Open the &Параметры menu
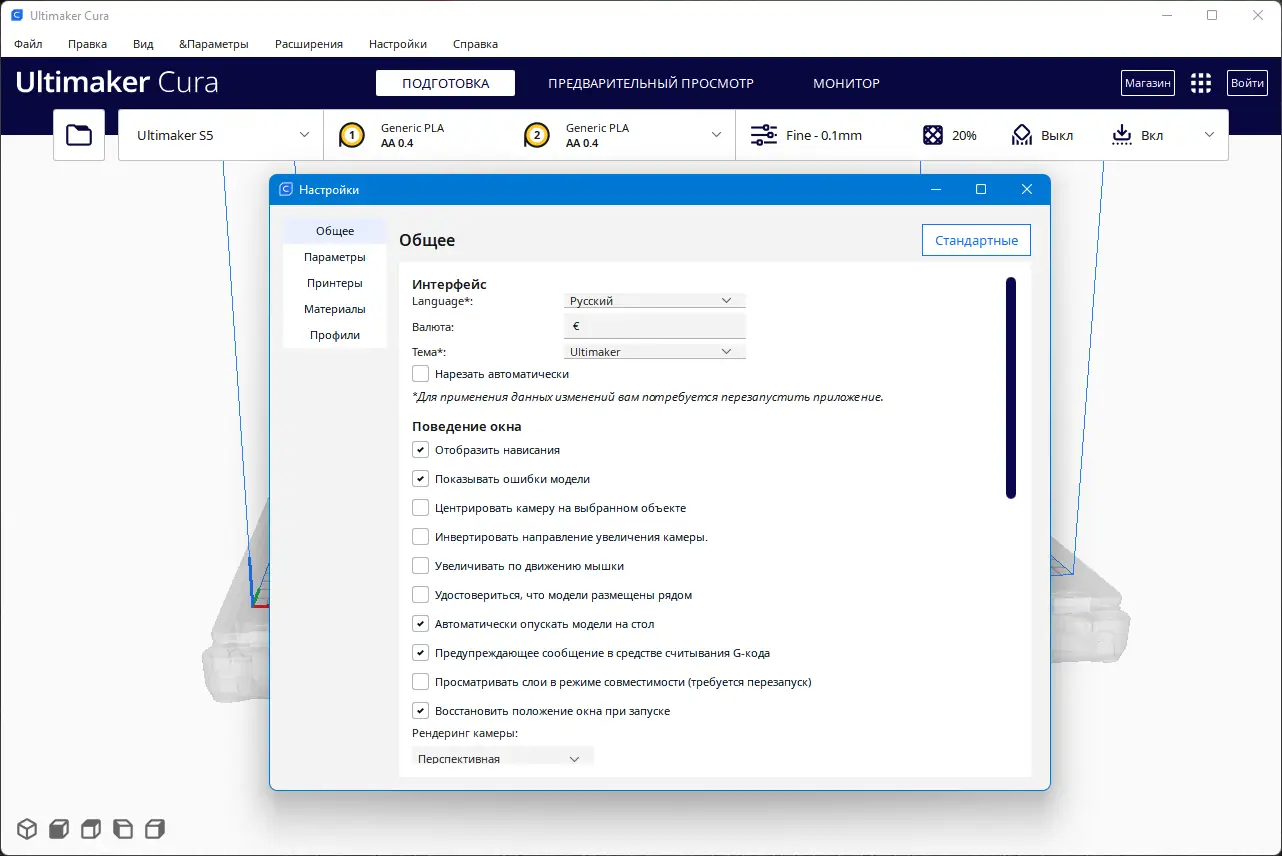 (x=214, y=44)
